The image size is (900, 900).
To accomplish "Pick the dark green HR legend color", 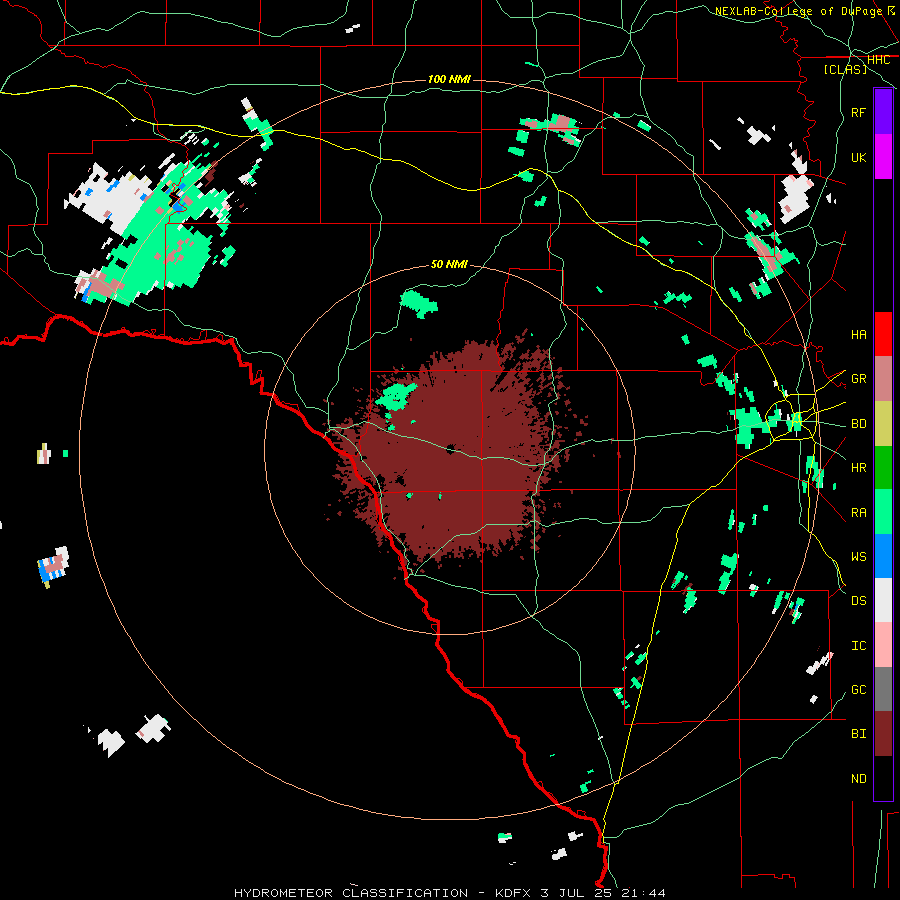I will point(883,468).
